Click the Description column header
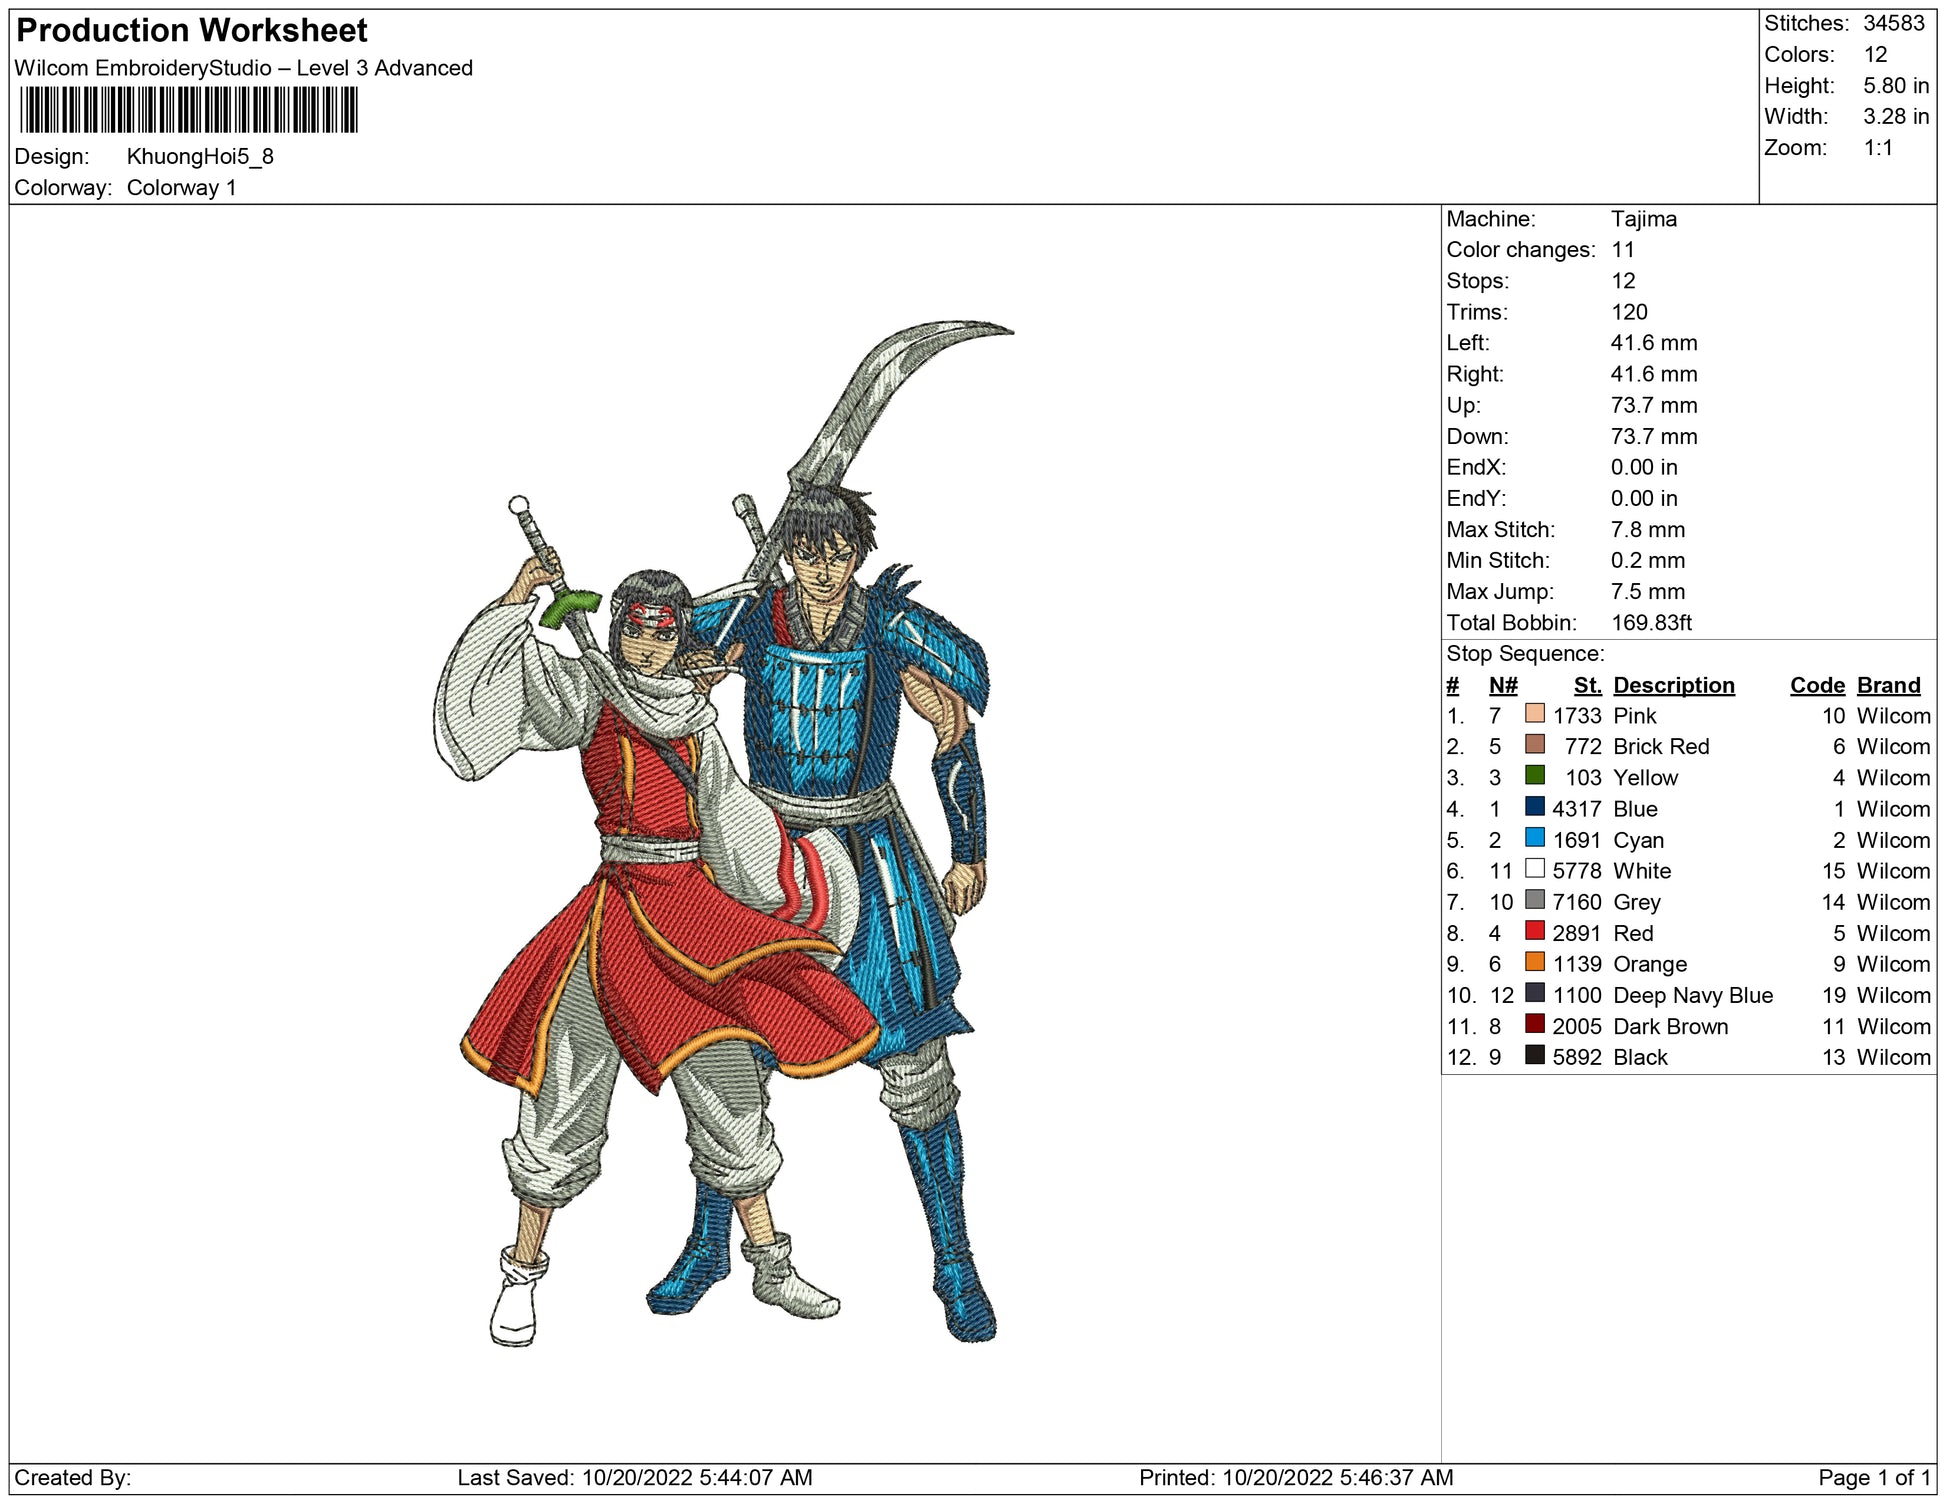The height and width of the screenshot is (1497, 1946). 1673,685
